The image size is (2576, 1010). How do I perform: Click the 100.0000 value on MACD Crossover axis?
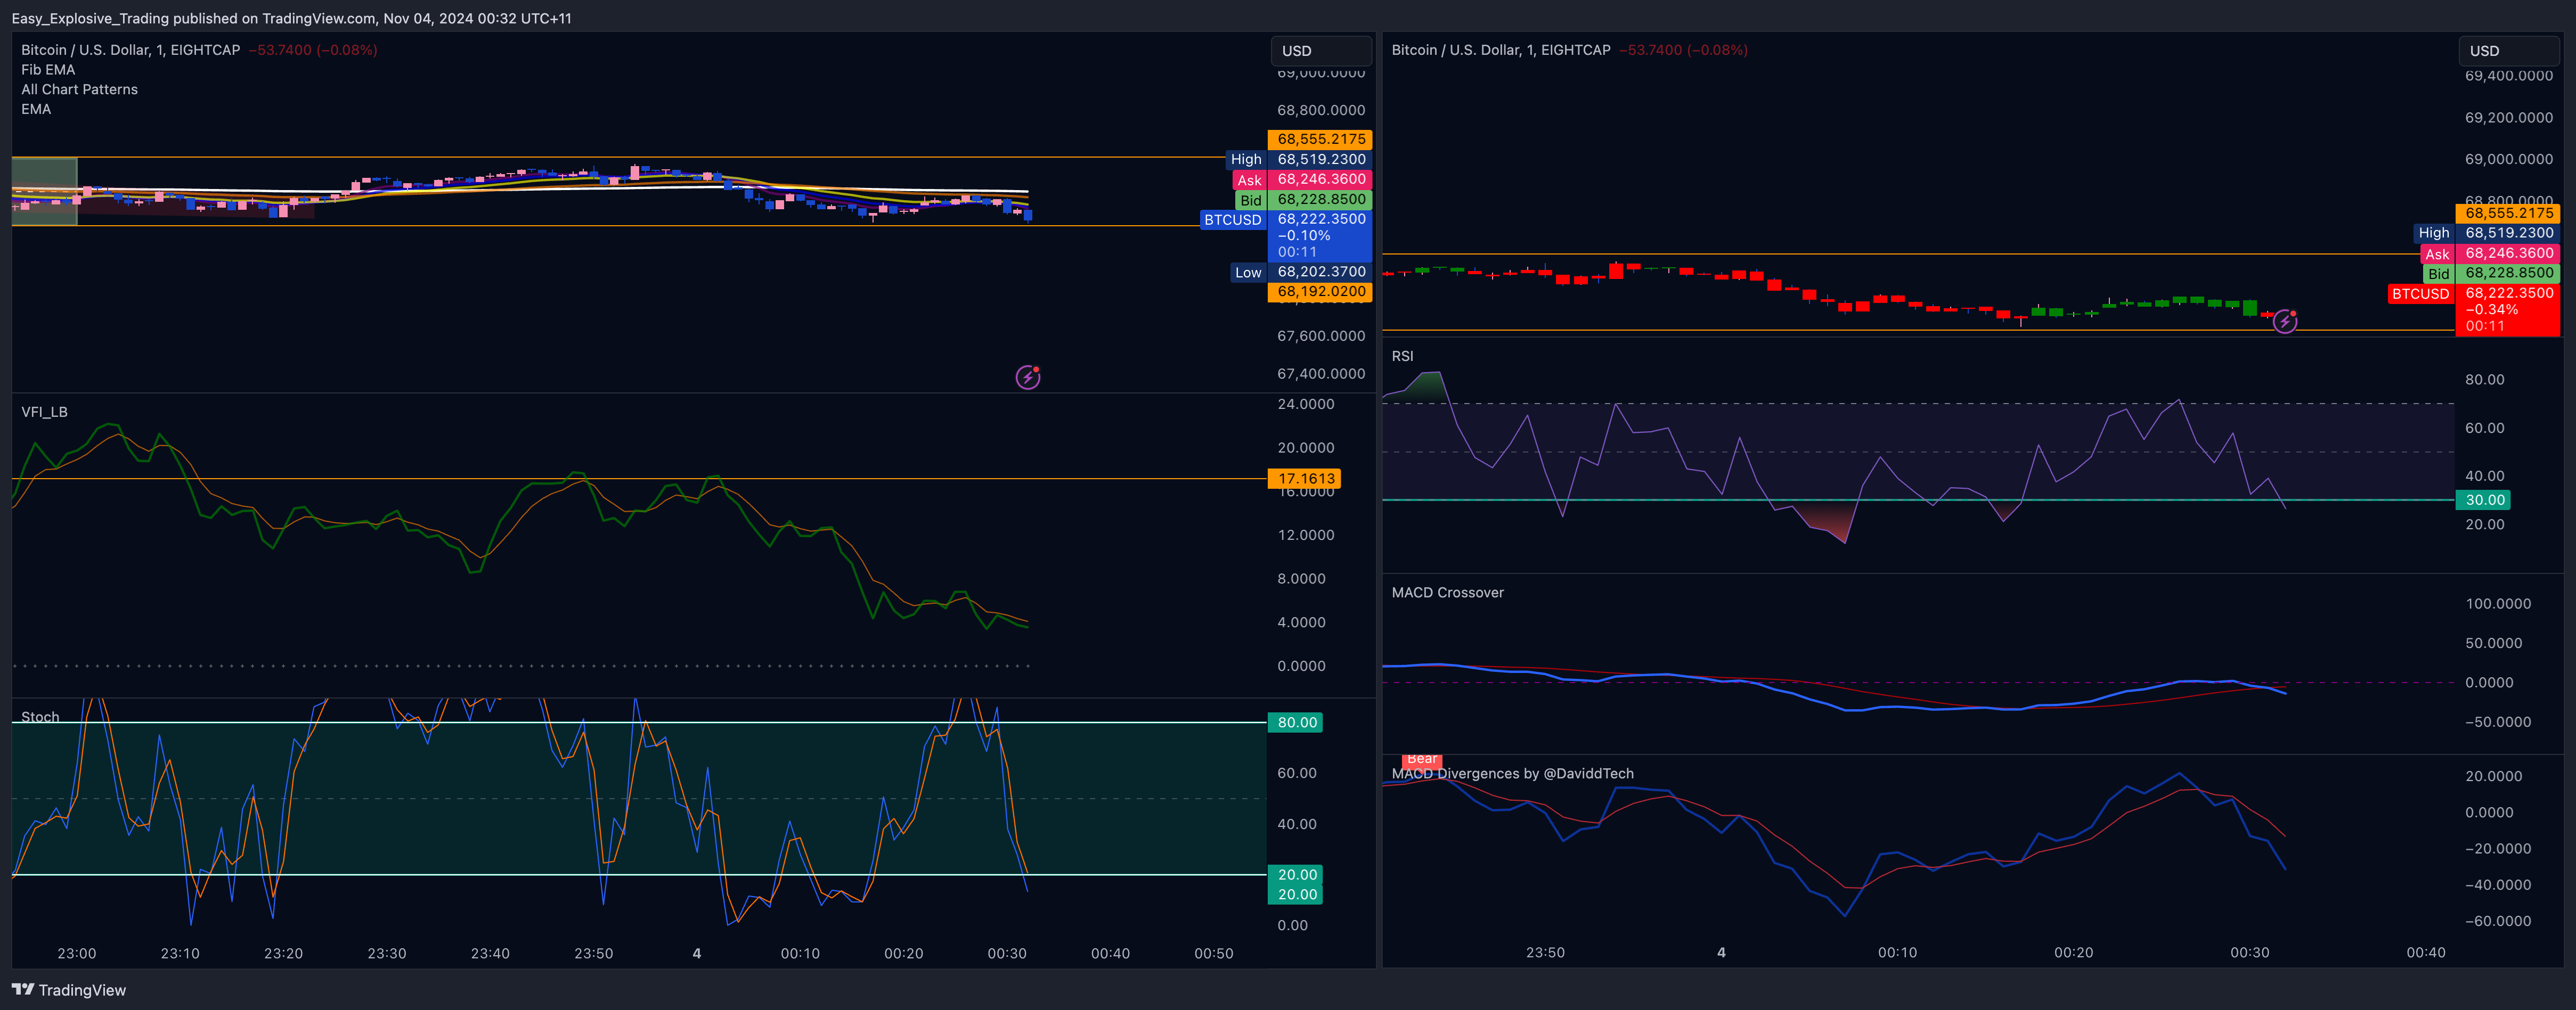click(2498, 603)
